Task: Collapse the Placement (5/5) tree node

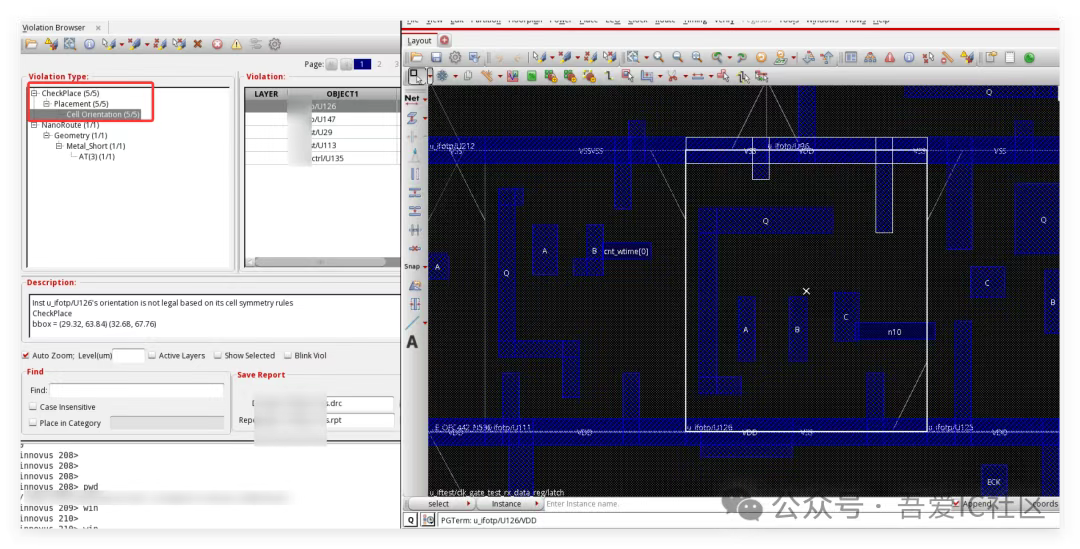Action: pyautogui.click(x=47, y=103)
